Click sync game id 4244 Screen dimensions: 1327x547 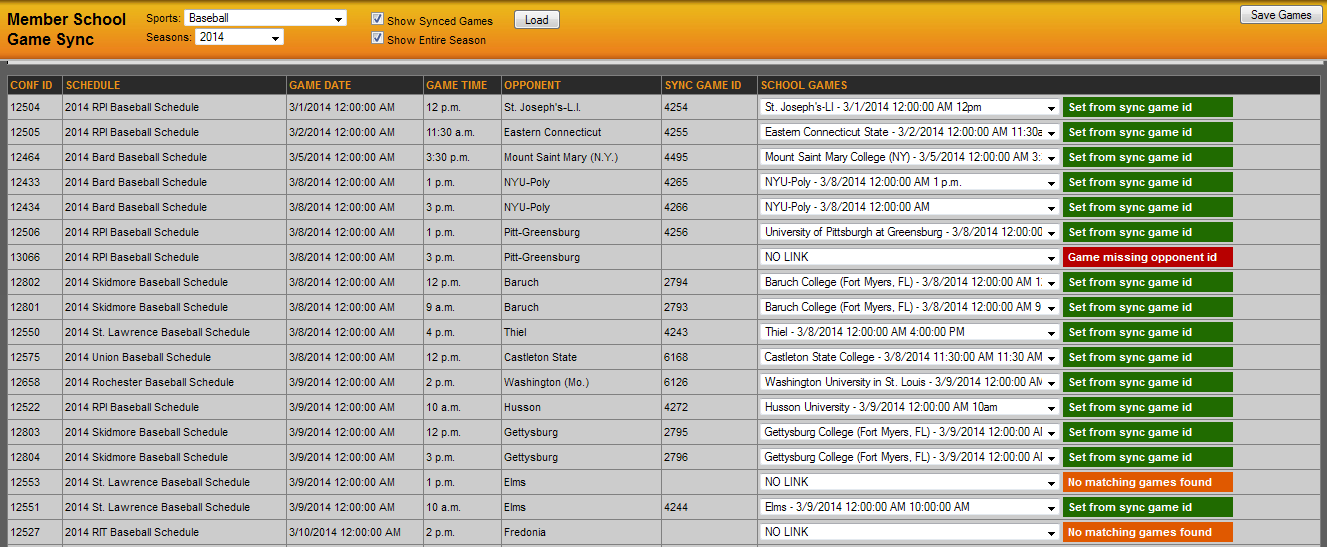[675, 507]
